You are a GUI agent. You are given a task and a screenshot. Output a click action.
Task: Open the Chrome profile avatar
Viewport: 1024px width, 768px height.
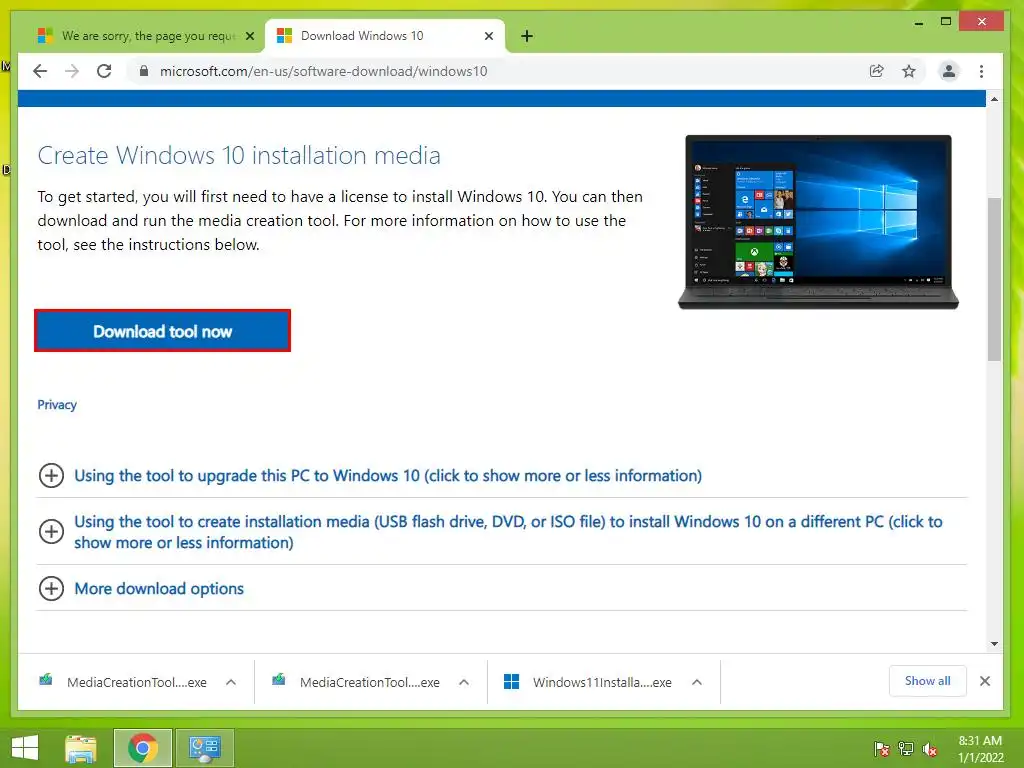948,71
